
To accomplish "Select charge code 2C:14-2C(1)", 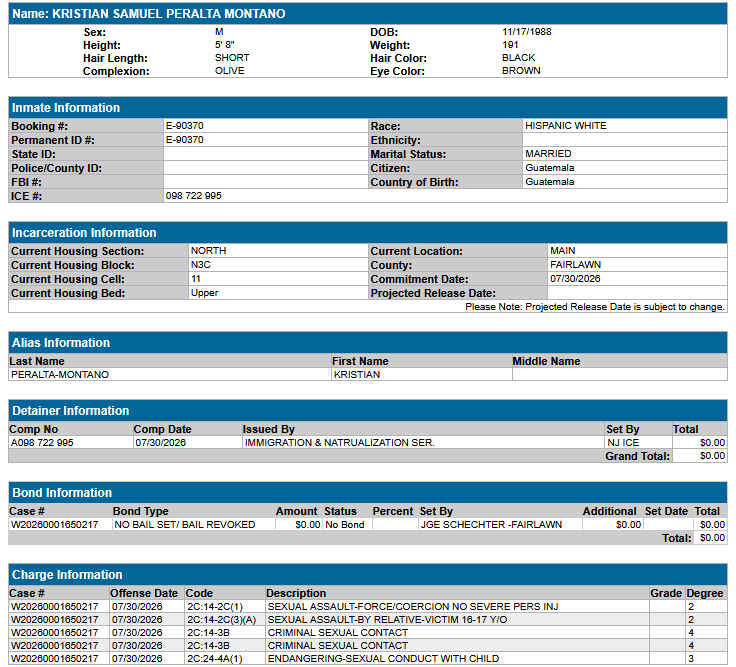I will point(215,607).
